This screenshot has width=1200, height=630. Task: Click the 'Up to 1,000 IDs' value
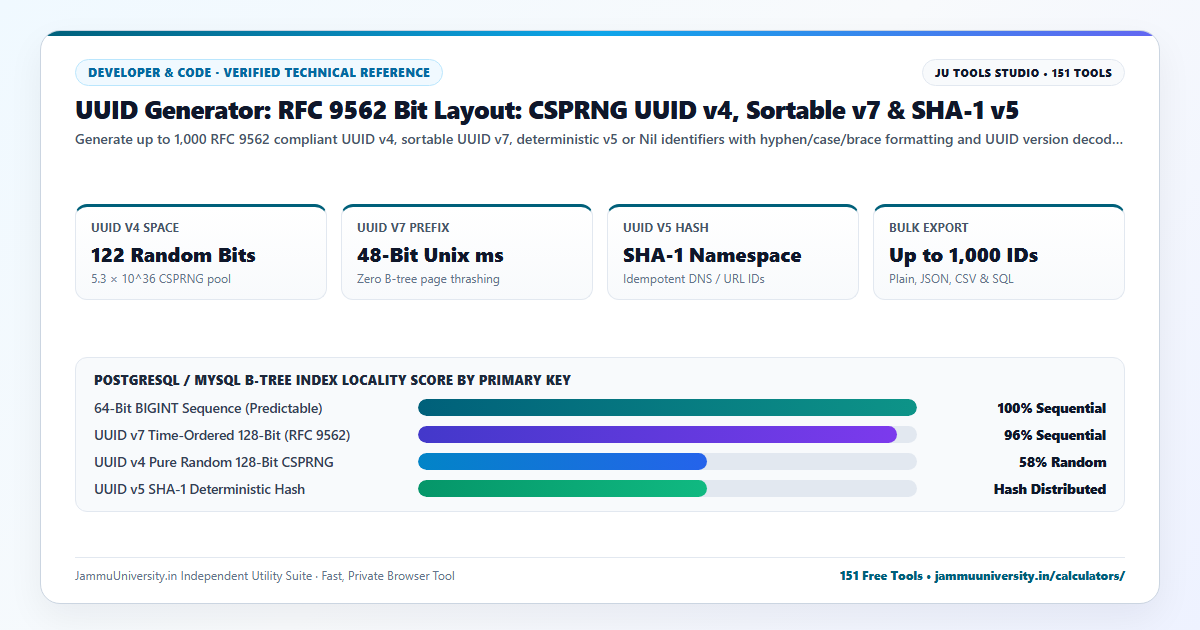tap(964, 255)
